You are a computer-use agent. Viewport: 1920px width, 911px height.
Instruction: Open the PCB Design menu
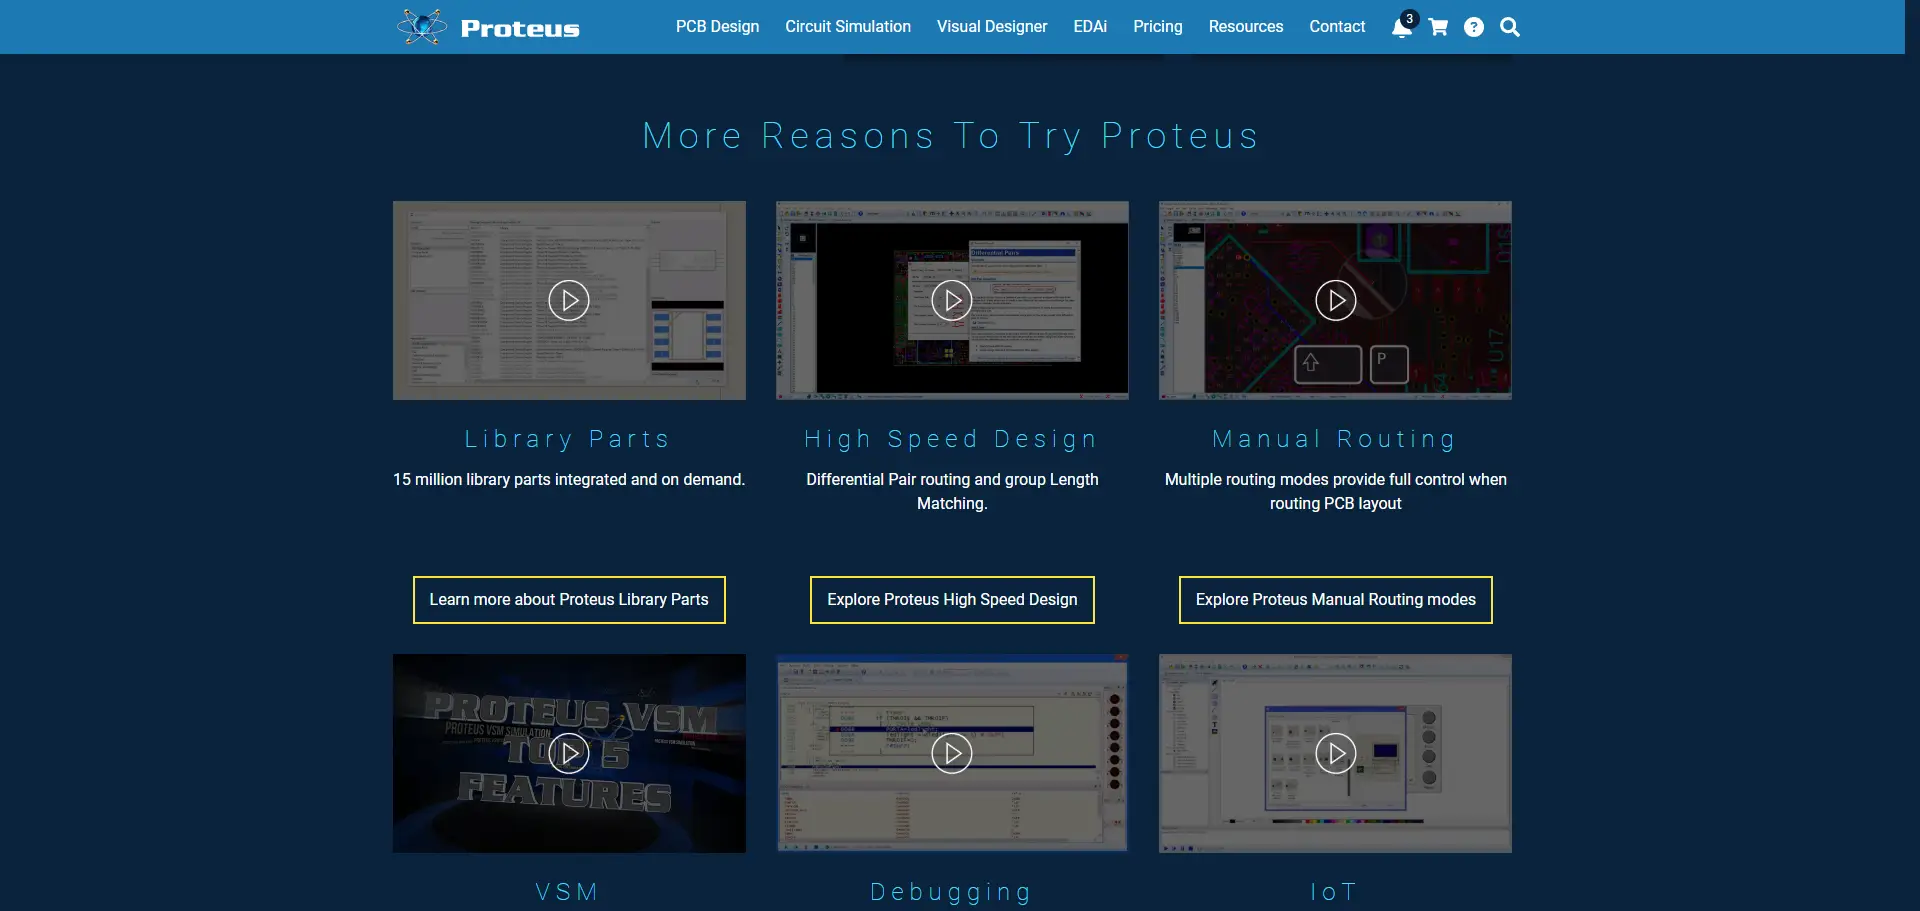717,27
